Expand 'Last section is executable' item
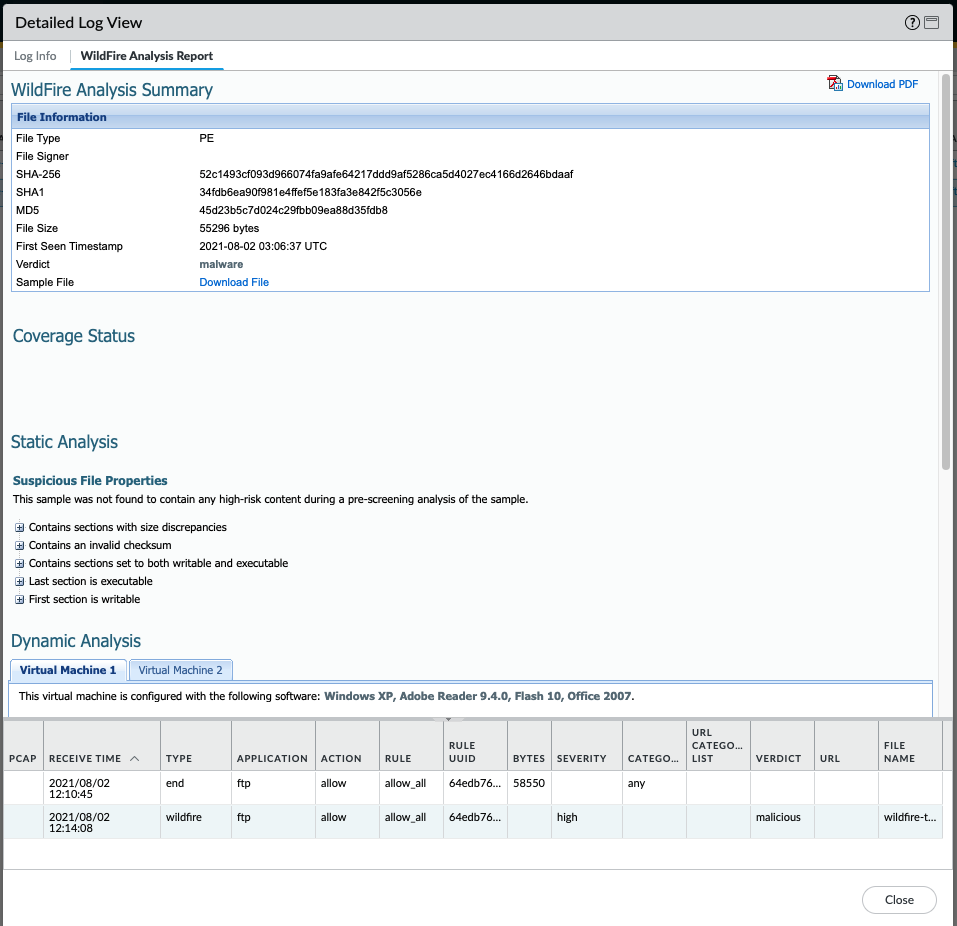957x926 pixels. tap(19, 581)
